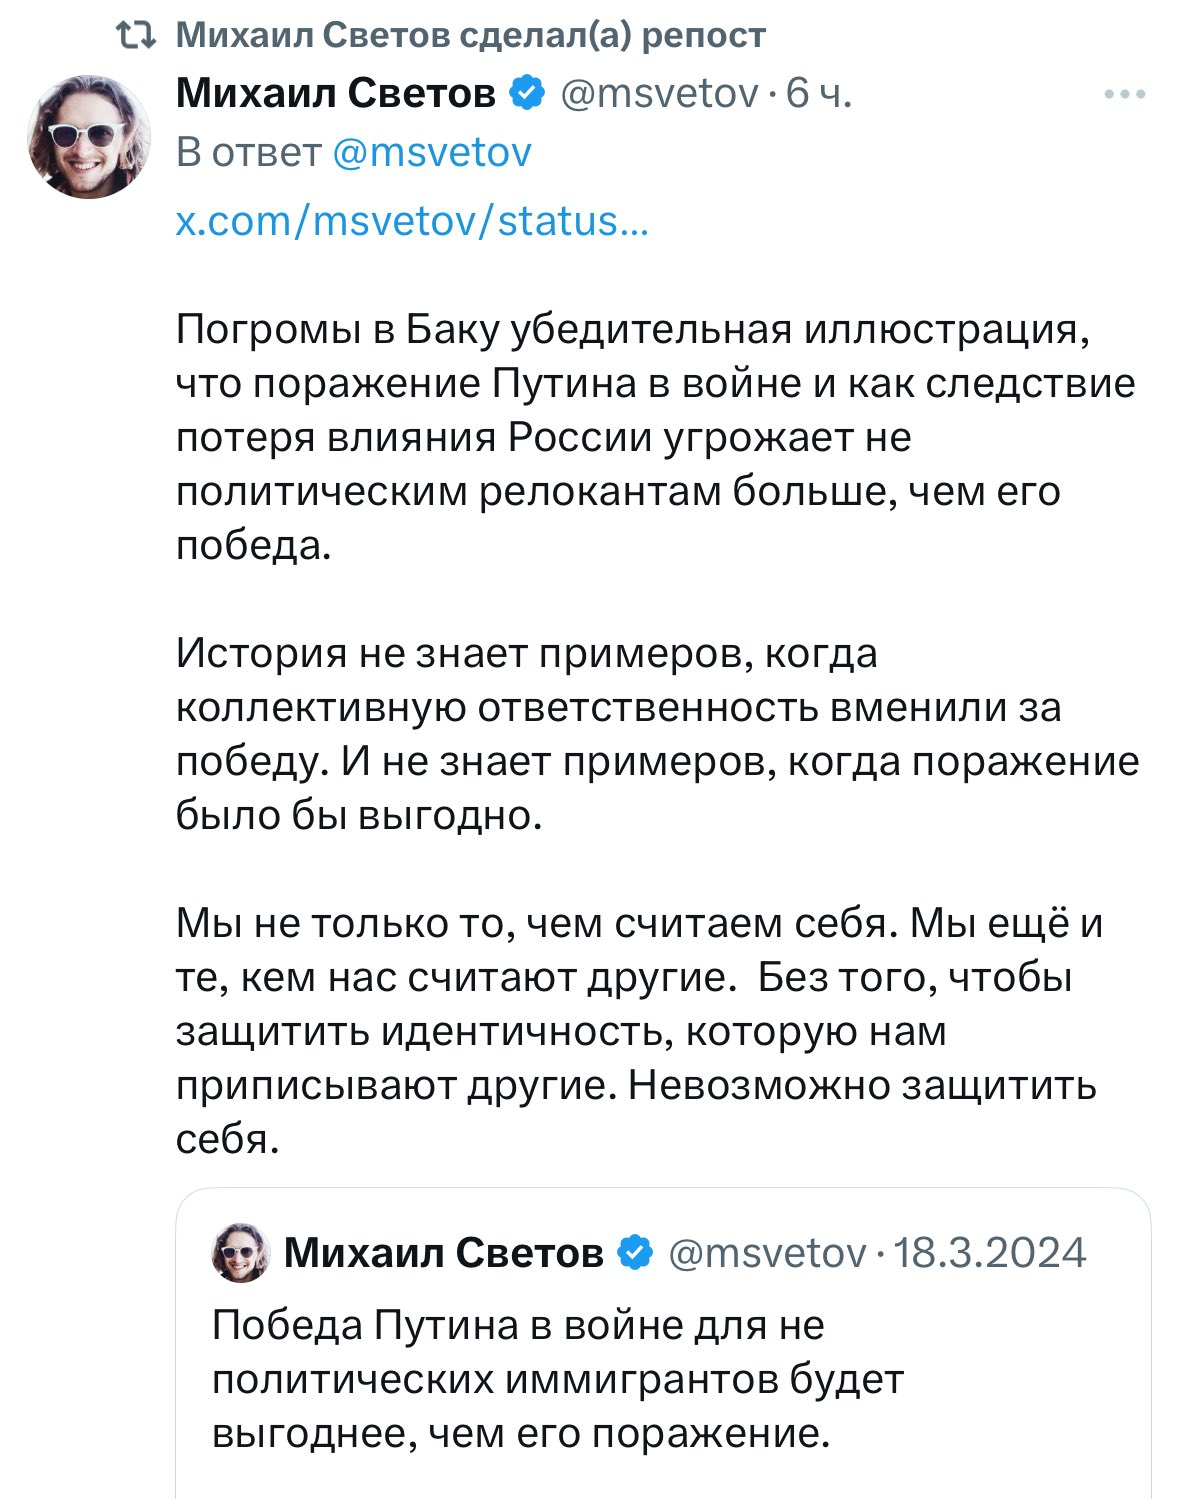Viewport: 1178px width, 1499px height.
Task: Click the paragraph starting with Мы не только
Action: tap(640, 1030)
